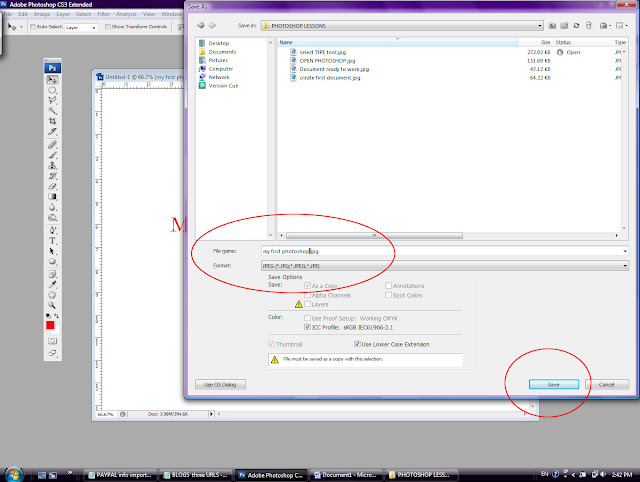Open the Views menu dropdown in Save As
Viewport: 640px width, 482px height.
coord(622,25)
